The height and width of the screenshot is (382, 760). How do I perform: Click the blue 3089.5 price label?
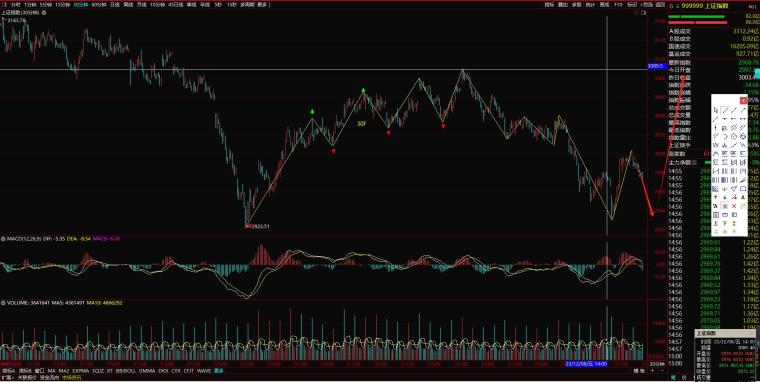click(657, 66)
